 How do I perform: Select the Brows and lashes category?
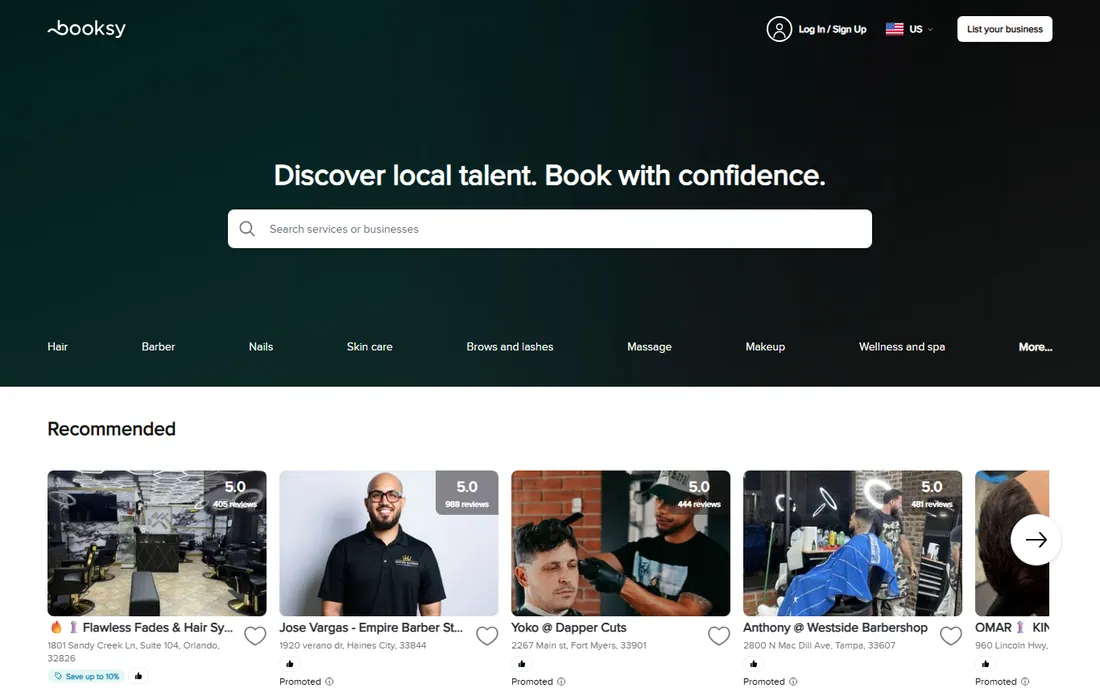(510, 346)
